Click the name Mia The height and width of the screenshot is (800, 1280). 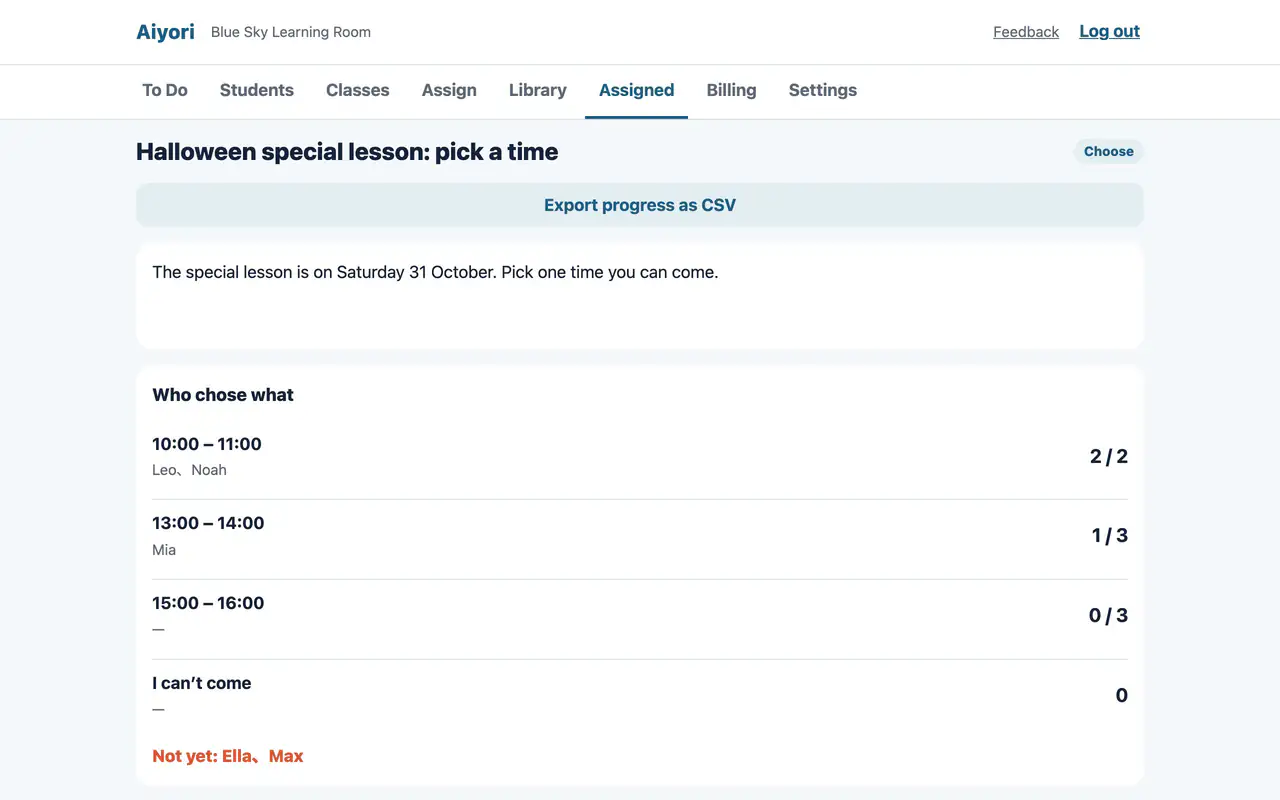point(164,550)
